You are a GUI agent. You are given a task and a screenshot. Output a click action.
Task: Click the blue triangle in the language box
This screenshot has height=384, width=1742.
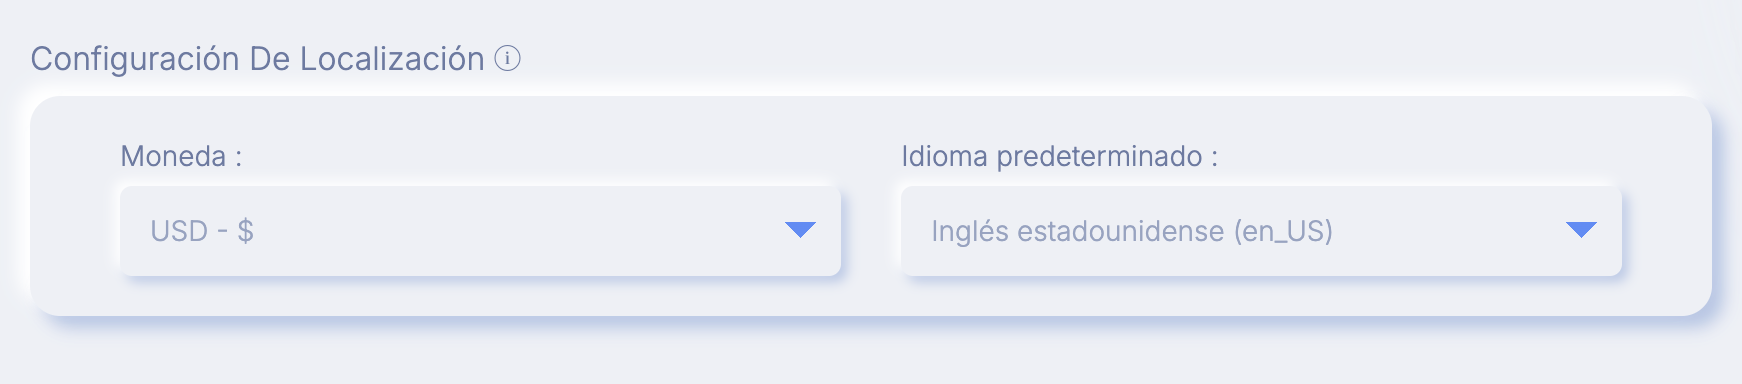(x=1580, y=230)
